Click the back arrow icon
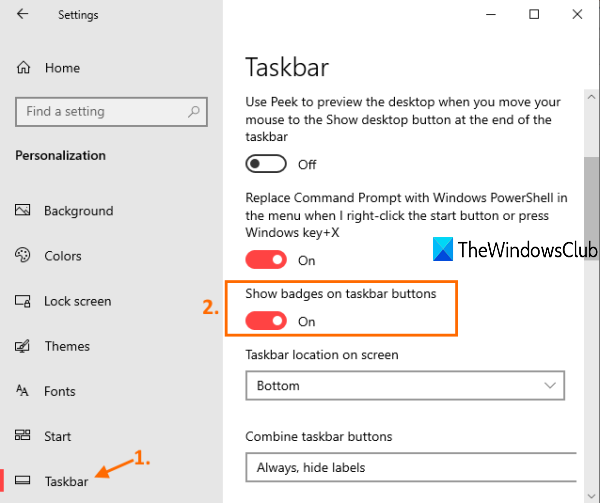This screenshot has height=503, width=600. tap(23, 15)
